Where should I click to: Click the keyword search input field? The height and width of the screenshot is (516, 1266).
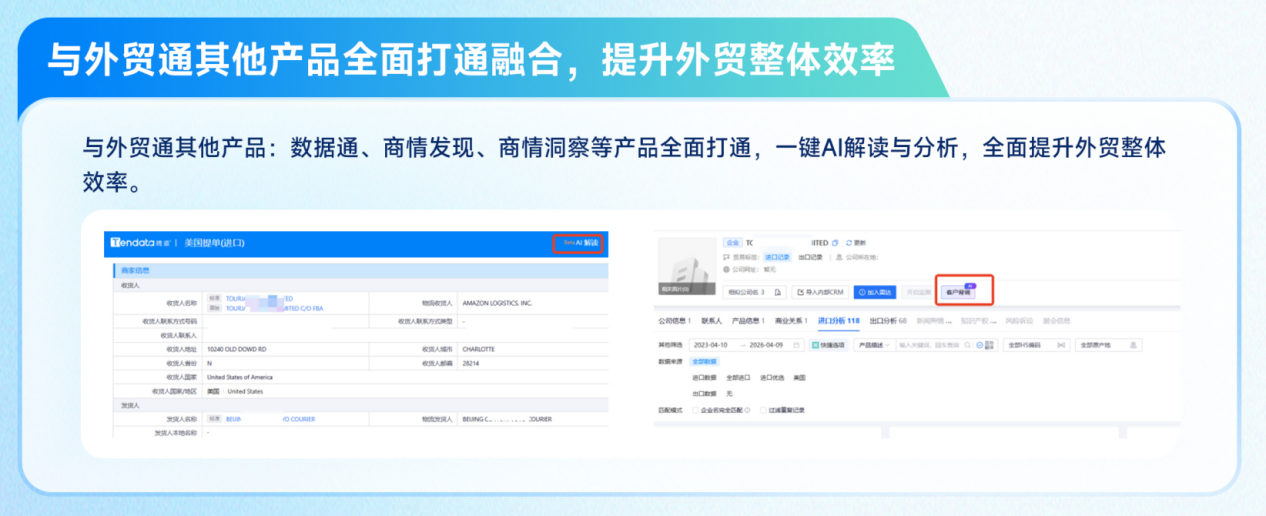pyautogui.click(x=932, y=345)
